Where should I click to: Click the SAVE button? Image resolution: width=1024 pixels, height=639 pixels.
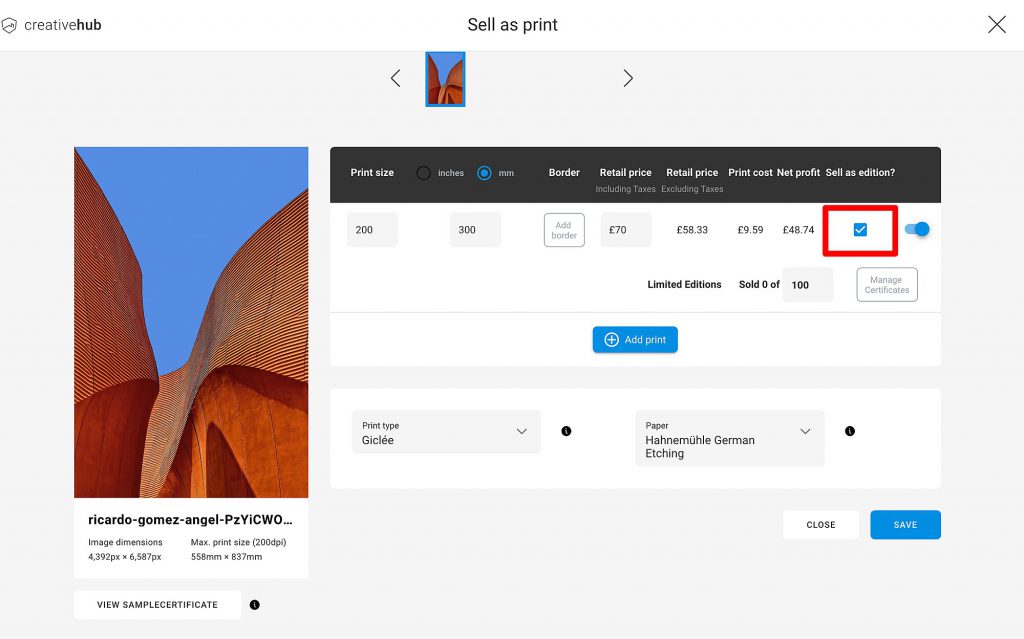point(905,524)
